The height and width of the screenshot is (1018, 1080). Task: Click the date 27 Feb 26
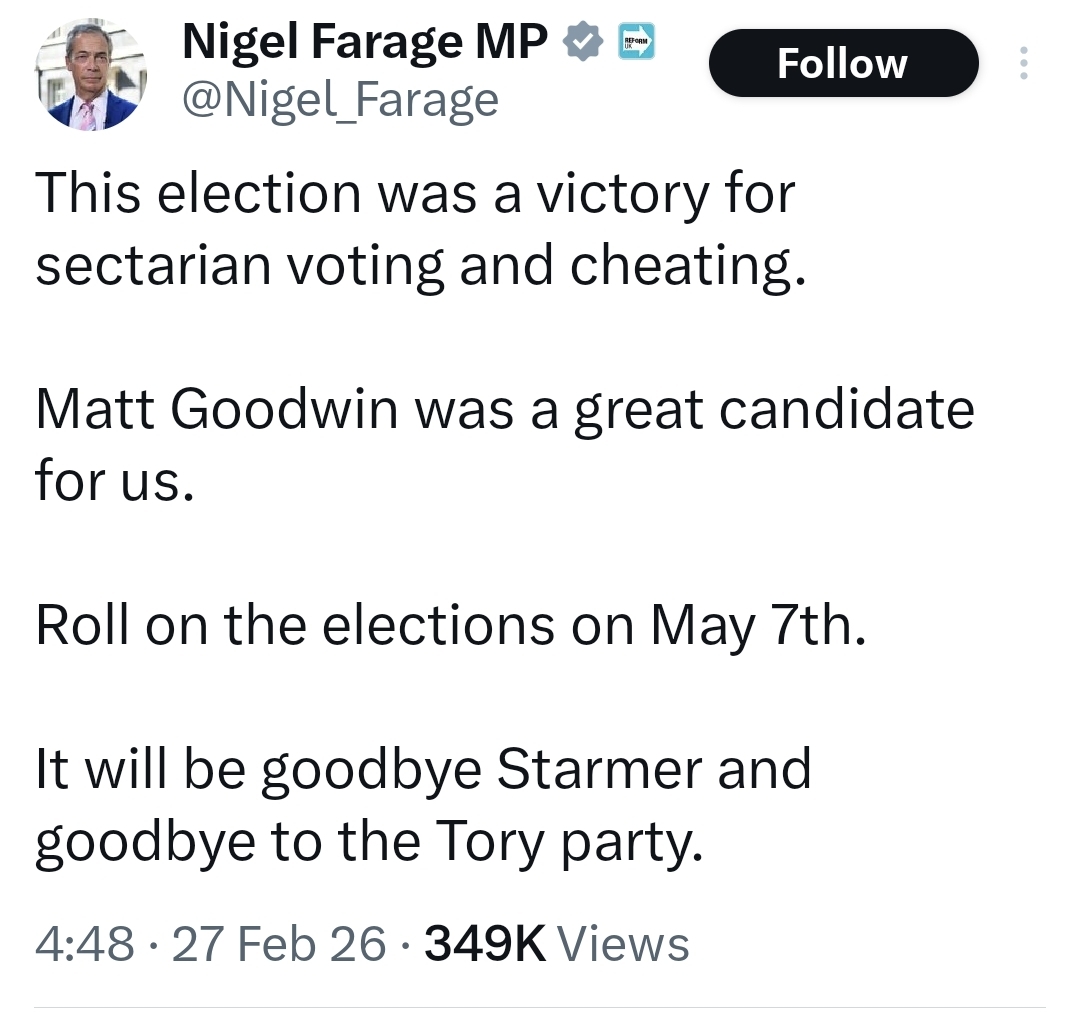coord(279,943)
